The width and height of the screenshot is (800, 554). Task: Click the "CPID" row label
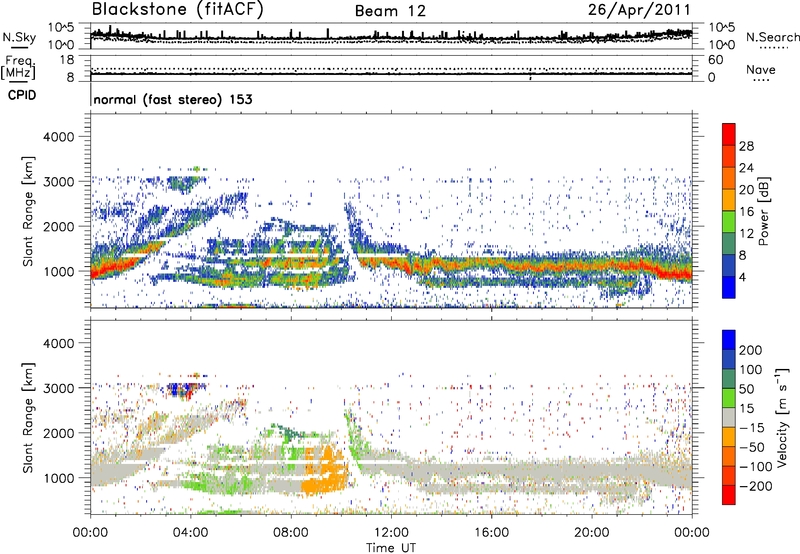click(22, 95)
